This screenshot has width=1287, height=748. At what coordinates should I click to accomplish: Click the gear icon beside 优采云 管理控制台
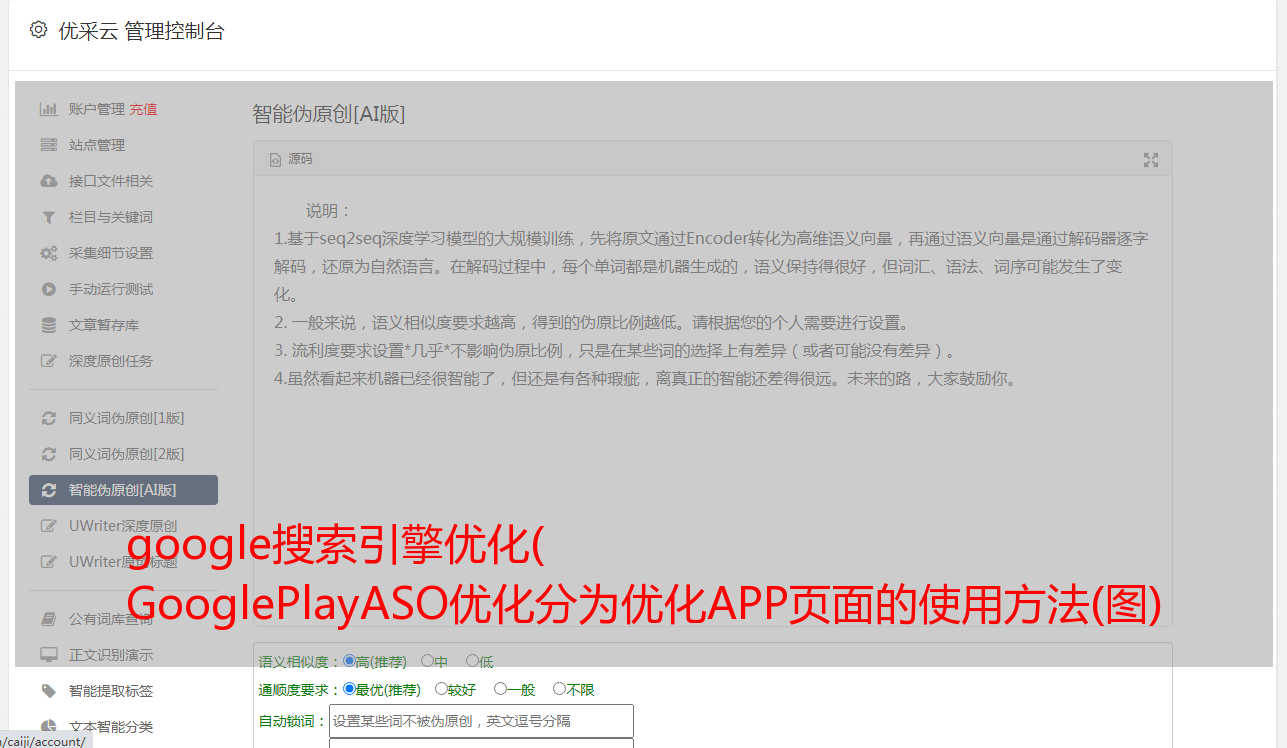pyautogui.click(x=38, y=30)
